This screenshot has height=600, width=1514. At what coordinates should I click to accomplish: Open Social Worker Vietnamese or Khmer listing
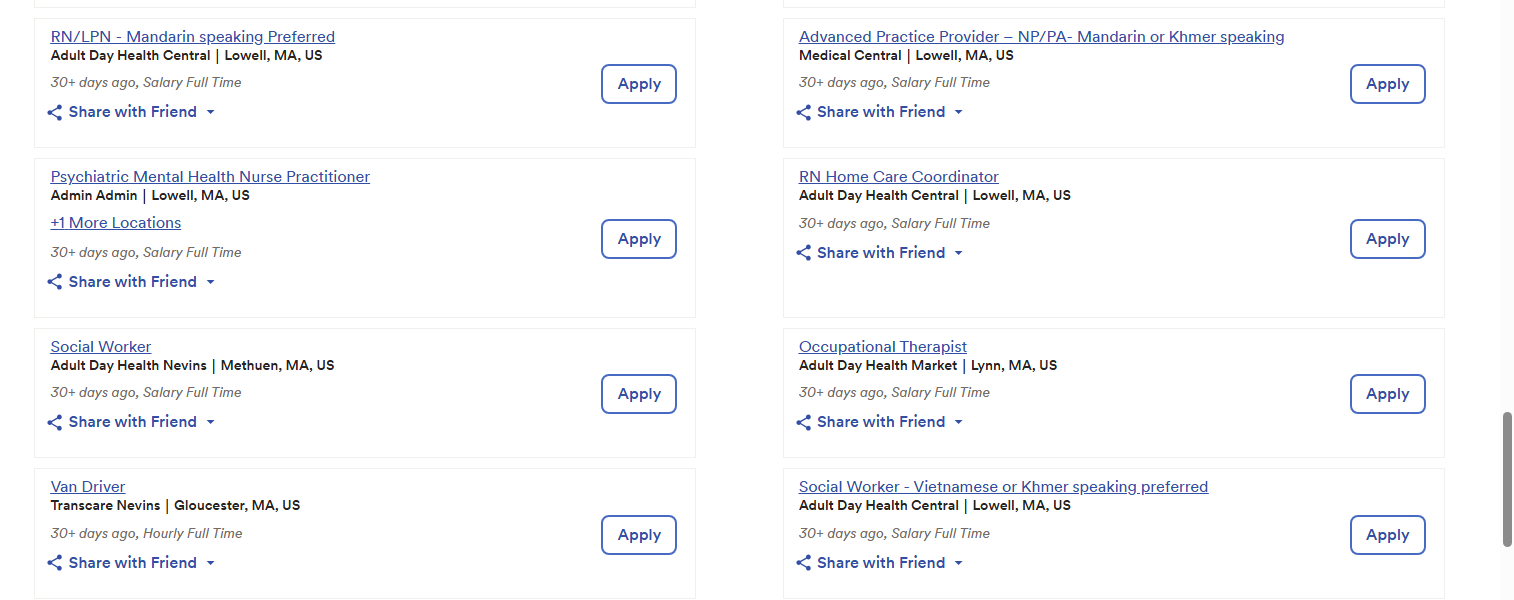click(x=1003, y=487)
